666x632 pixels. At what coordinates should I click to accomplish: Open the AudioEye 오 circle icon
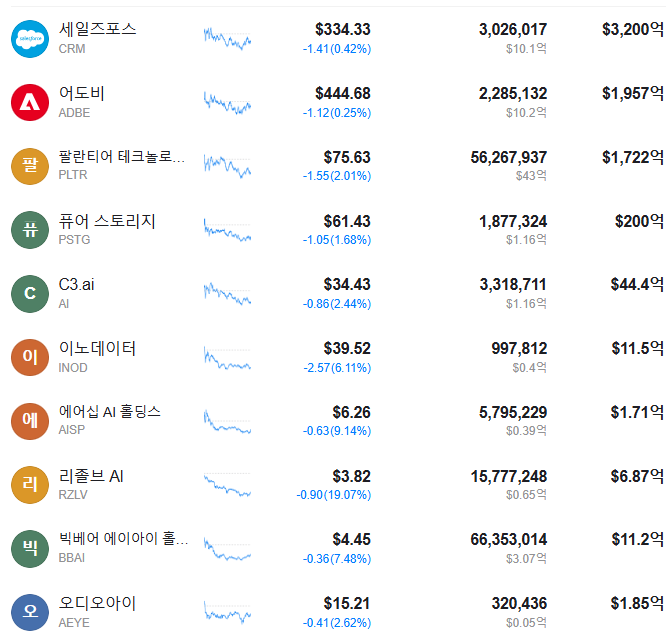coord(30,612)
